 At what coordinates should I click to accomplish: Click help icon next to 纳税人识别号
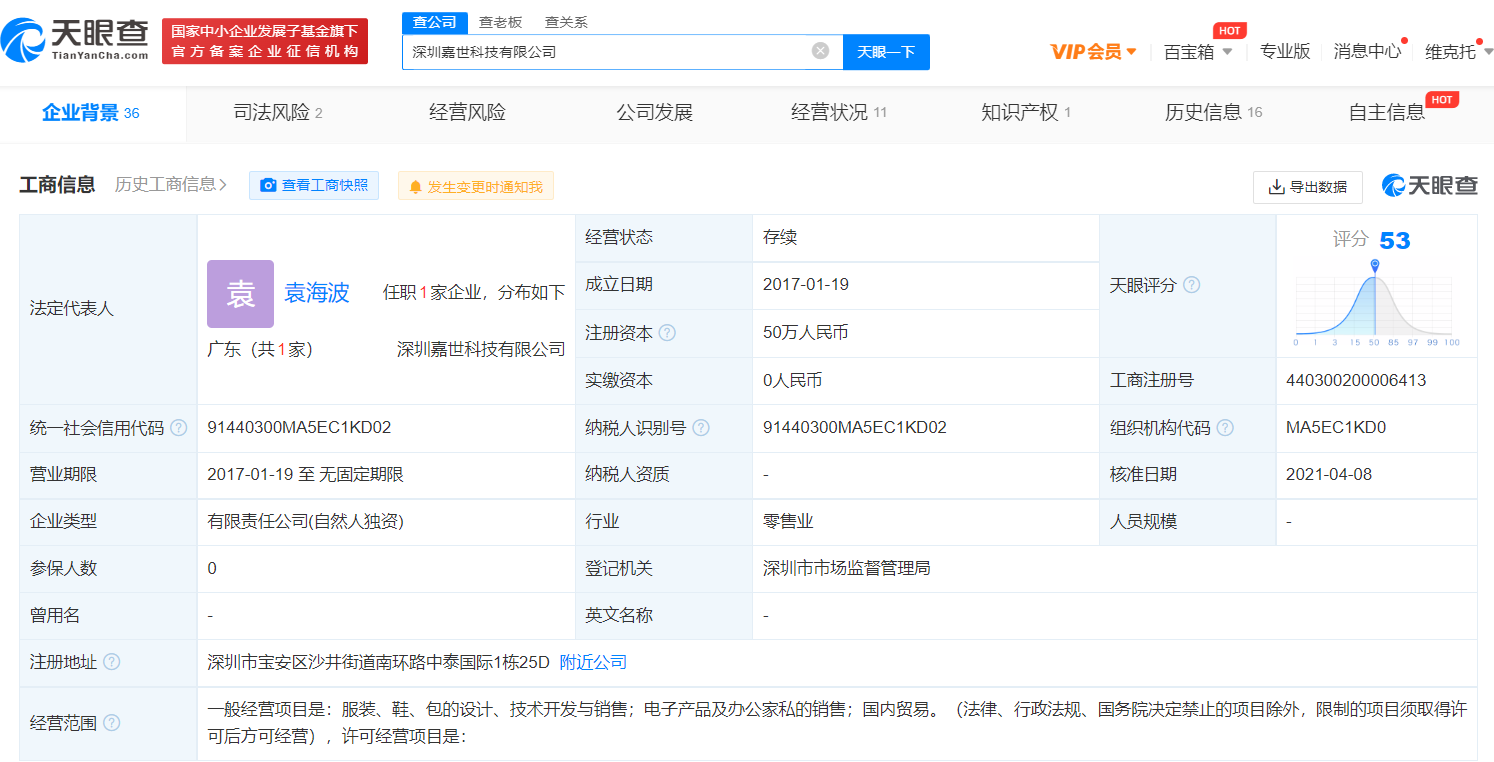tap(701, 428)
